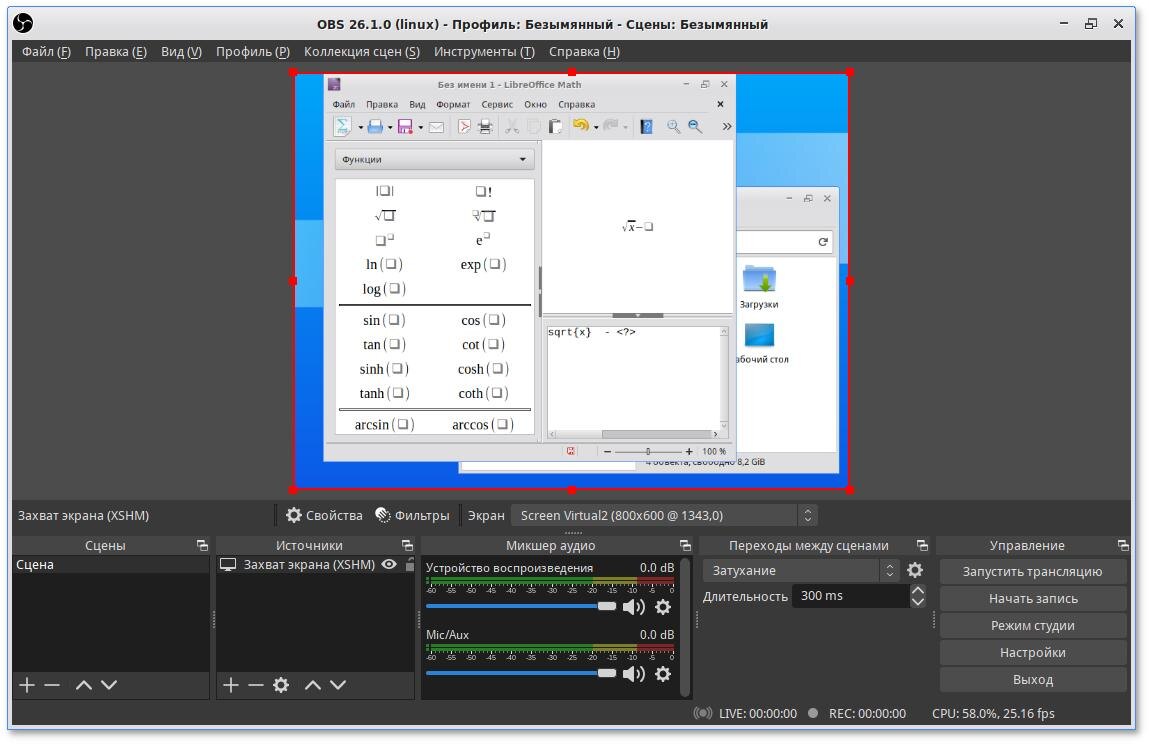Click the Выход button

[x=1032, y=679]
